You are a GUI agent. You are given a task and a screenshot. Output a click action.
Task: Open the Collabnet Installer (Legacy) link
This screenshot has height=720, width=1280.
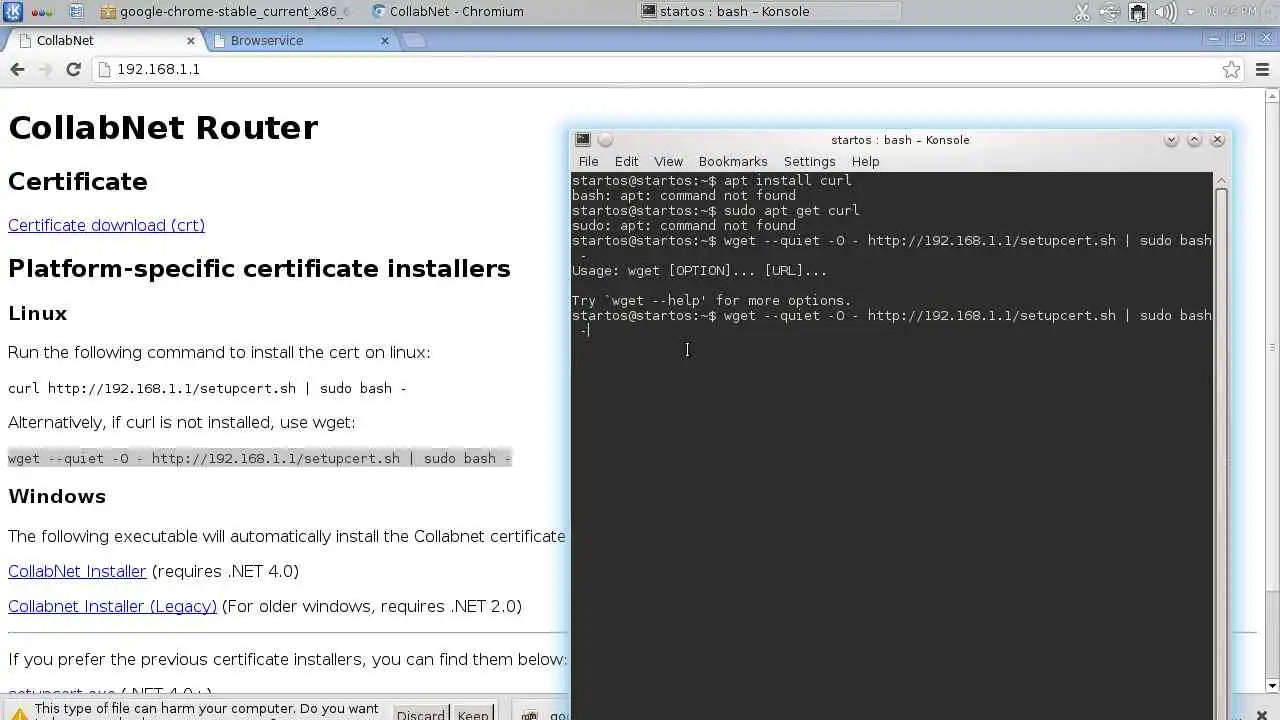coord(112,606)
